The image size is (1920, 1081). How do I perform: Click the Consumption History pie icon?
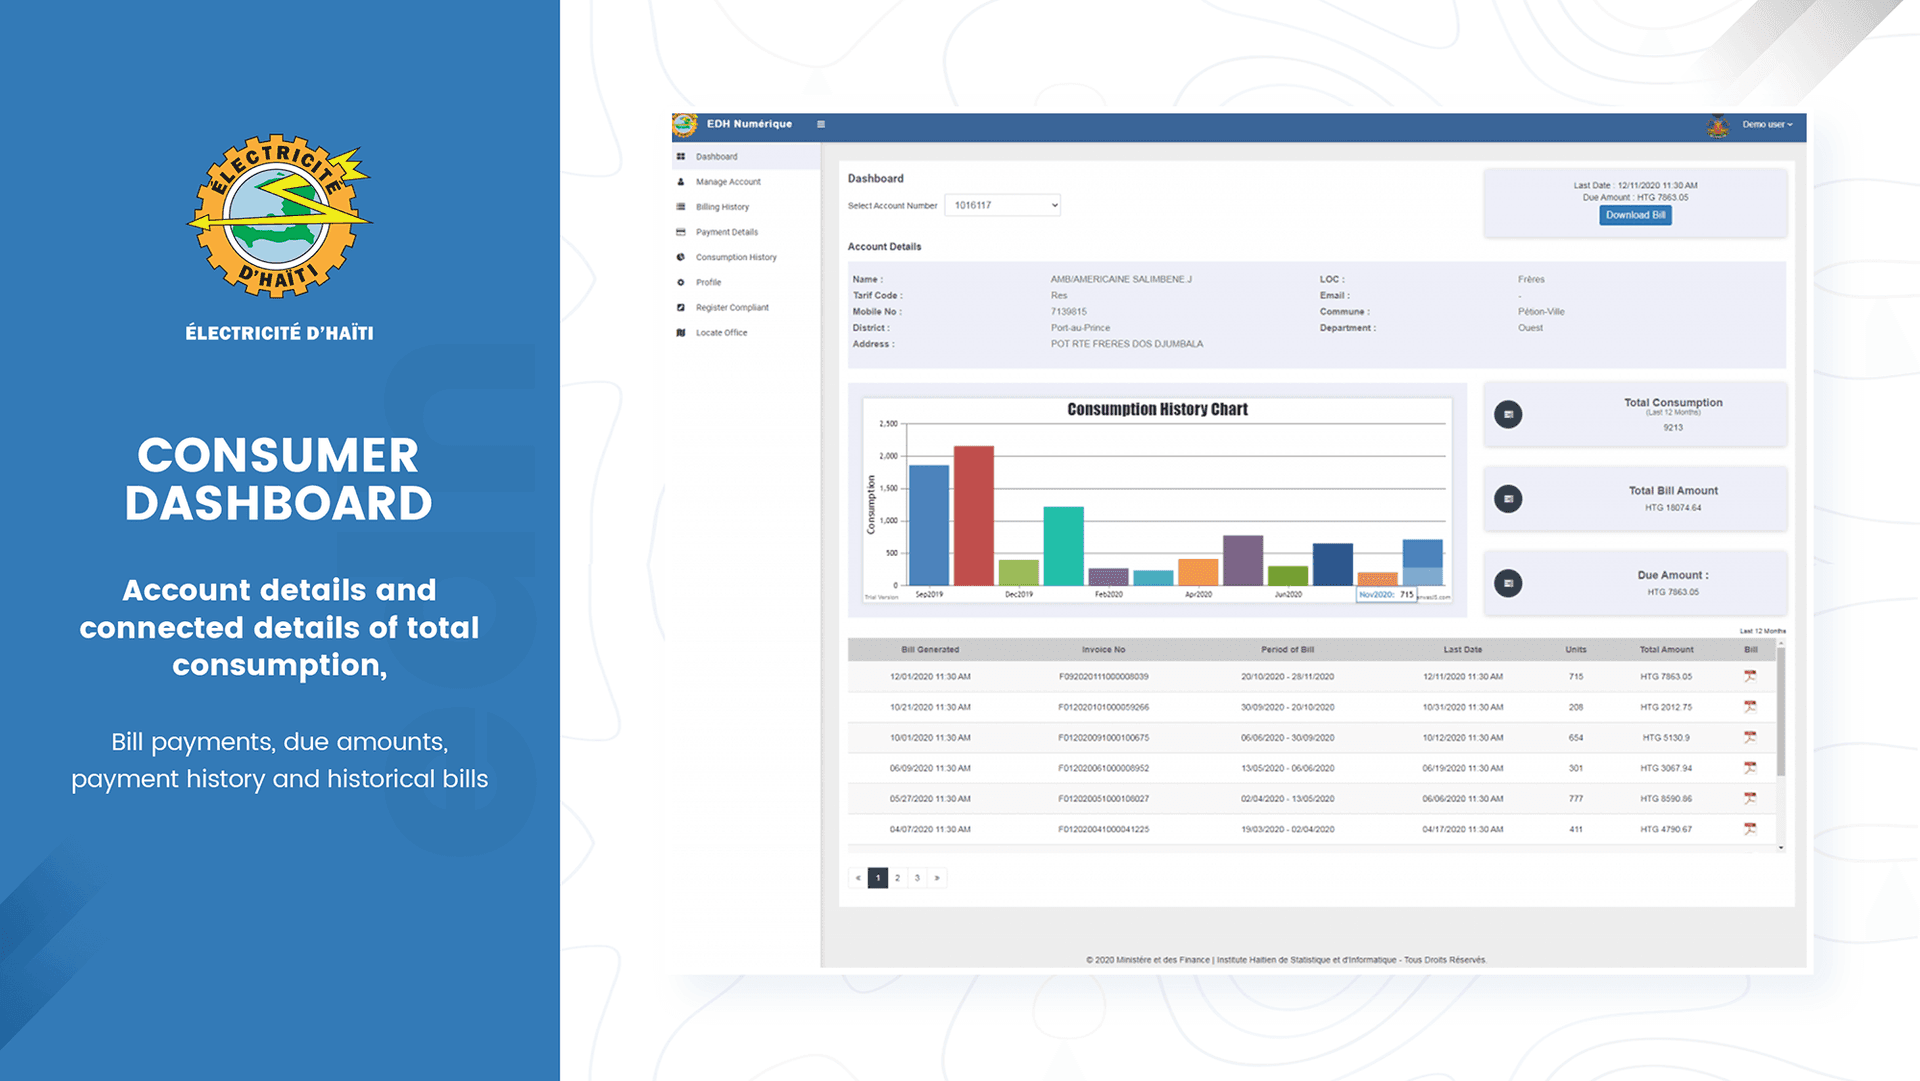pyautogui.click(x=681, y=257)
